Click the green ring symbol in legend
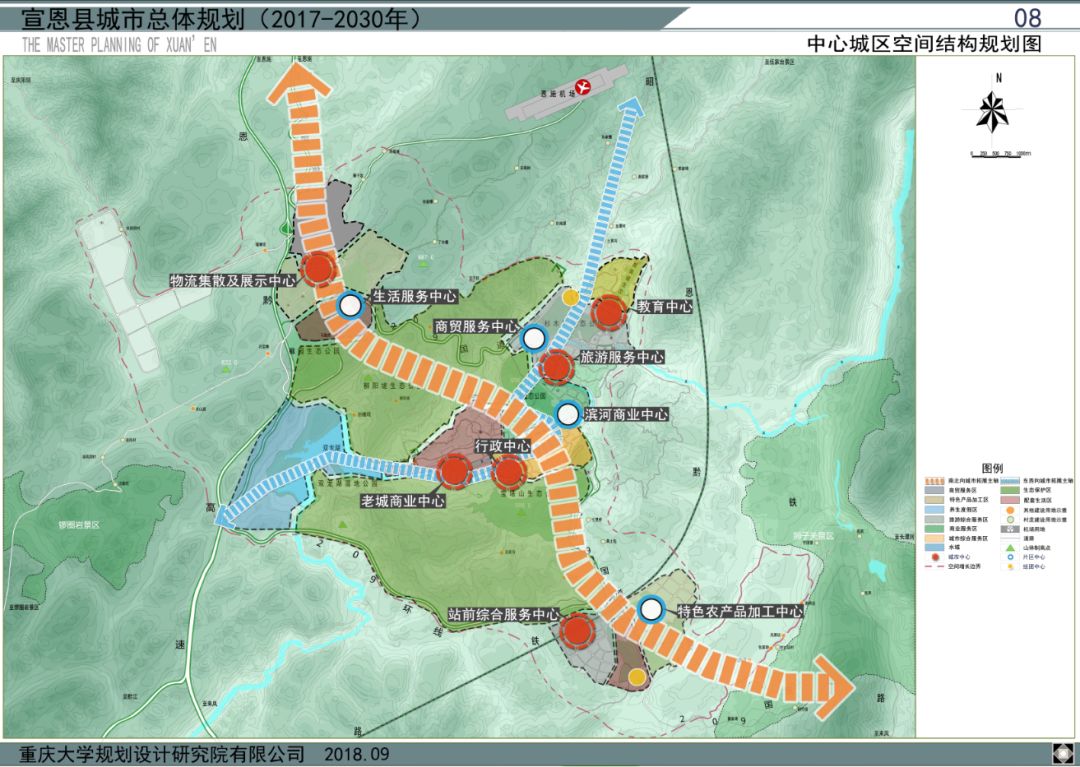This screenshot has height=767, width=1080. click(x=1010, y=520)
